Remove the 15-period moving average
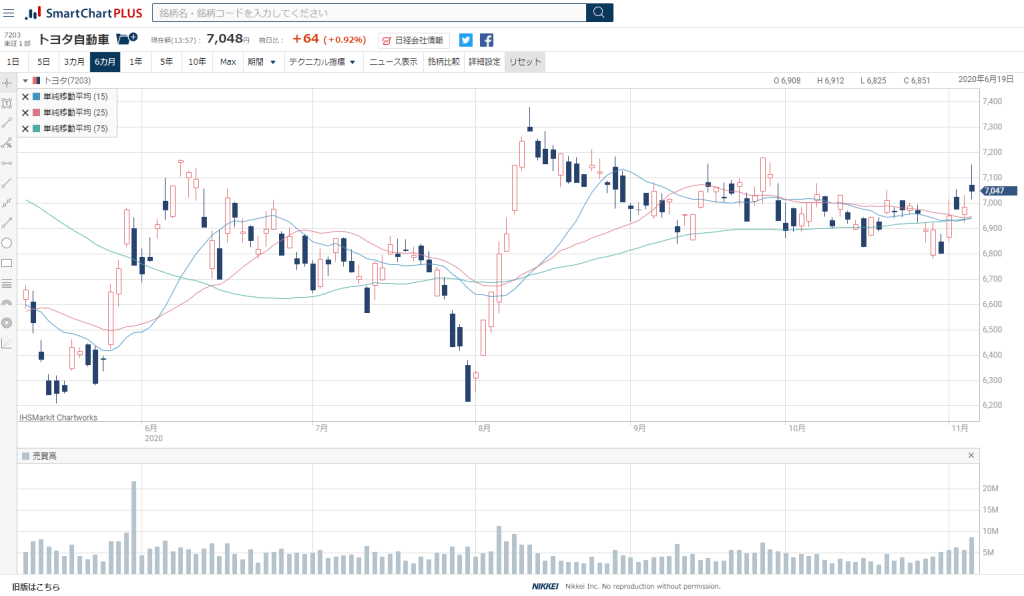Viewport: 1024px width, 596px height. coord(25,97)
